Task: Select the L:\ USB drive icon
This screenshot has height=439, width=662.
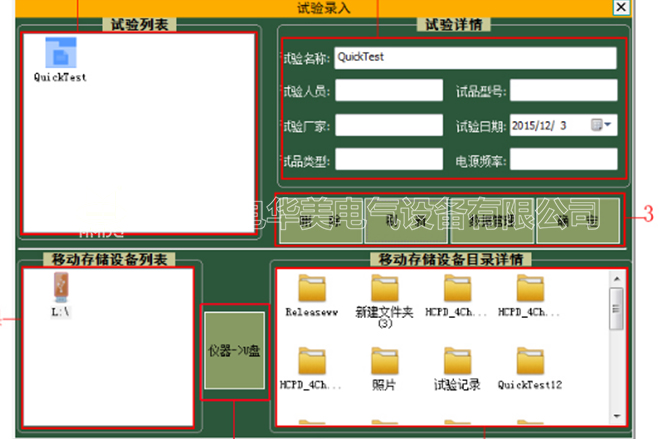Action: click(x=61, y=287)
